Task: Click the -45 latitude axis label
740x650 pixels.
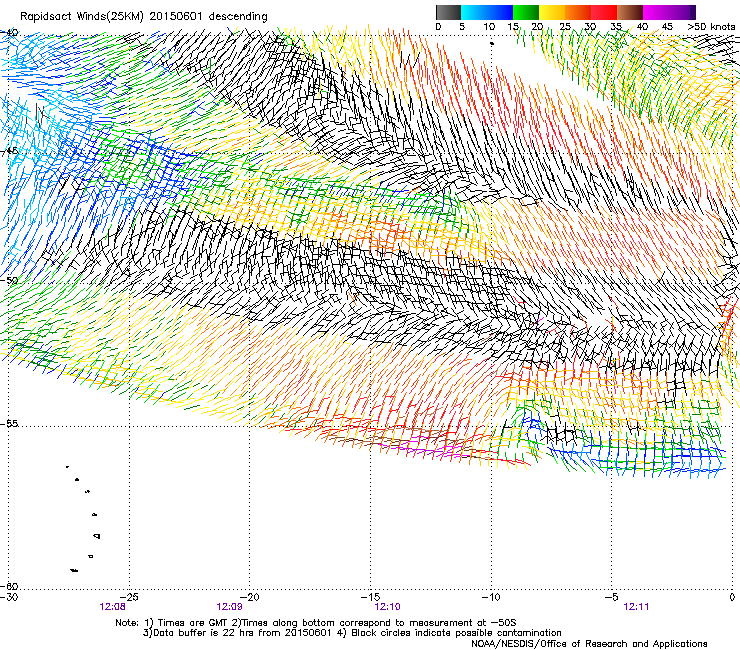Action: coord(9,152)
